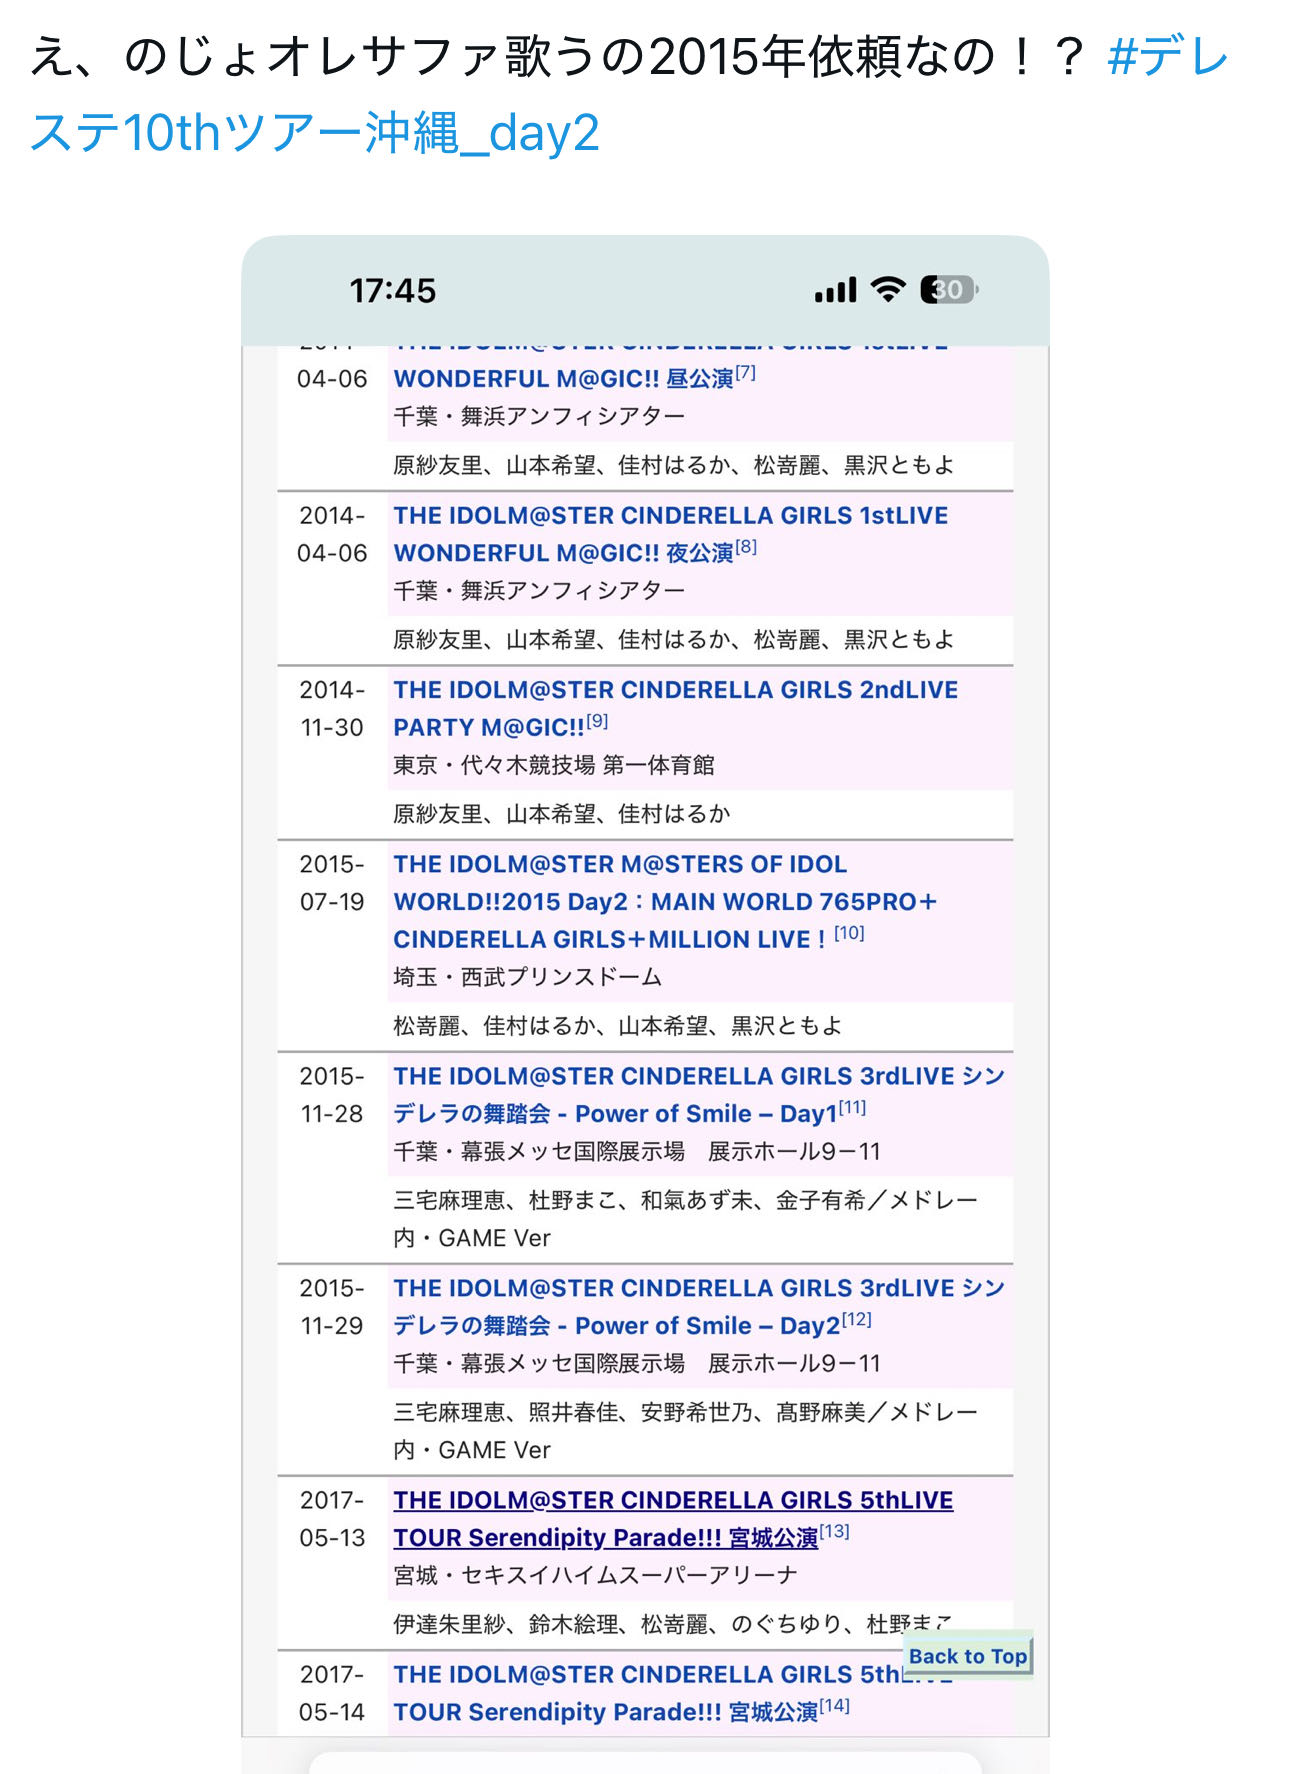Open footnote reference [8]

746,547
